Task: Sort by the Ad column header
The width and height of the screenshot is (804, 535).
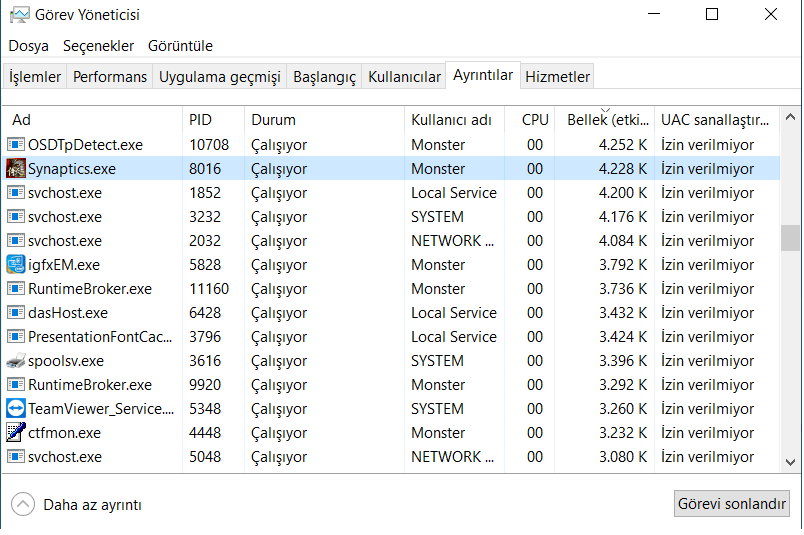Action: pyautogui.click(x=92, y=120)
